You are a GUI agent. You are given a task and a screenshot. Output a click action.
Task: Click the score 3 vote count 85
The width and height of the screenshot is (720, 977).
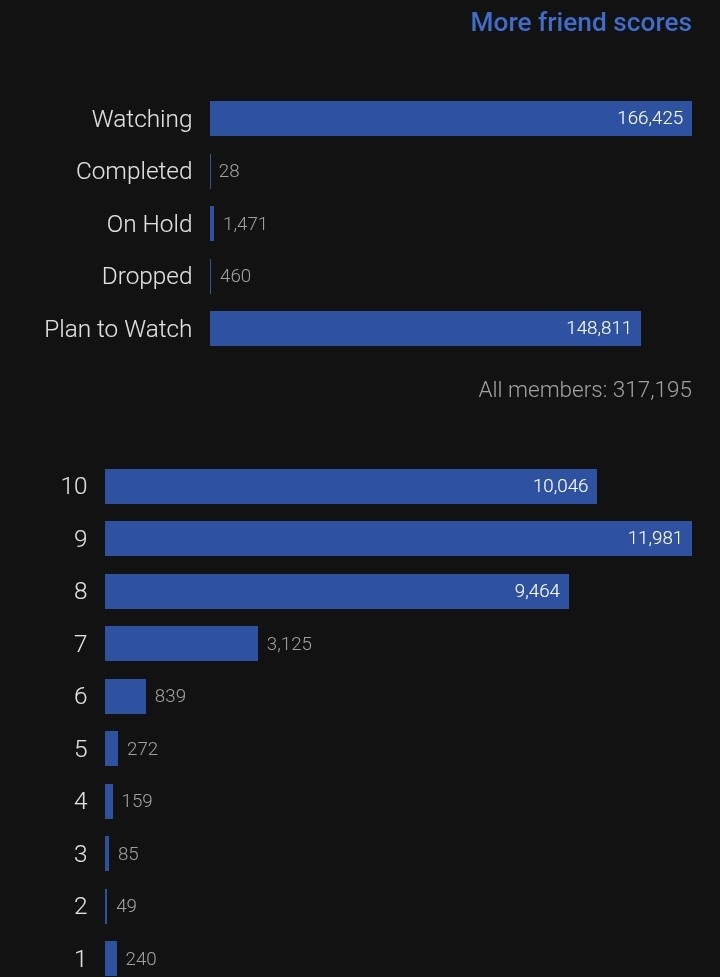click(x=128, y=854)
